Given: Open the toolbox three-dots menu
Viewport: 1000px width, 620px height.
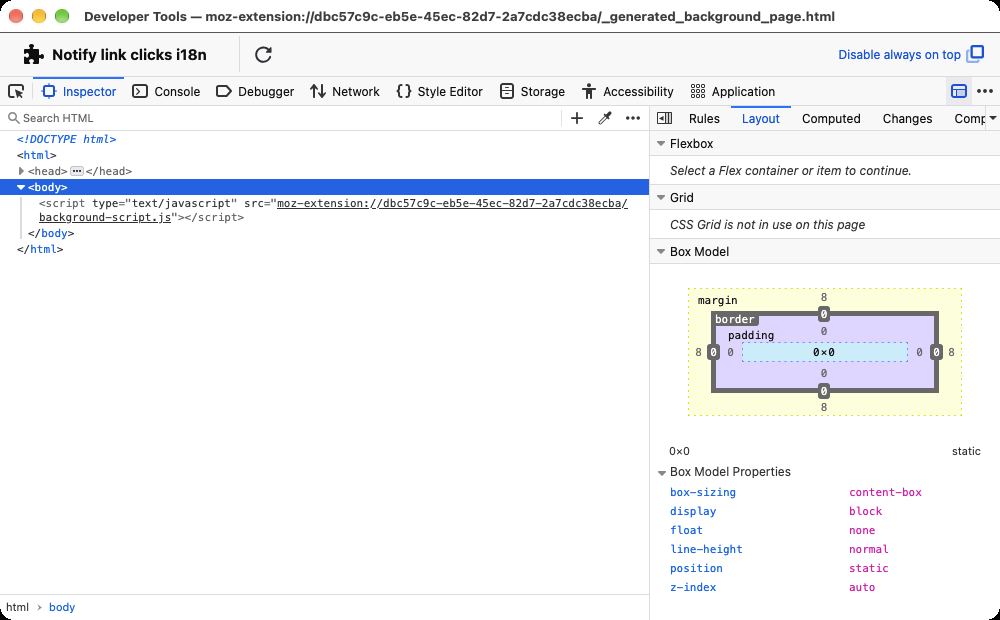Looking at the screenshot, I should pyautogui.click(x=985, y=91).
